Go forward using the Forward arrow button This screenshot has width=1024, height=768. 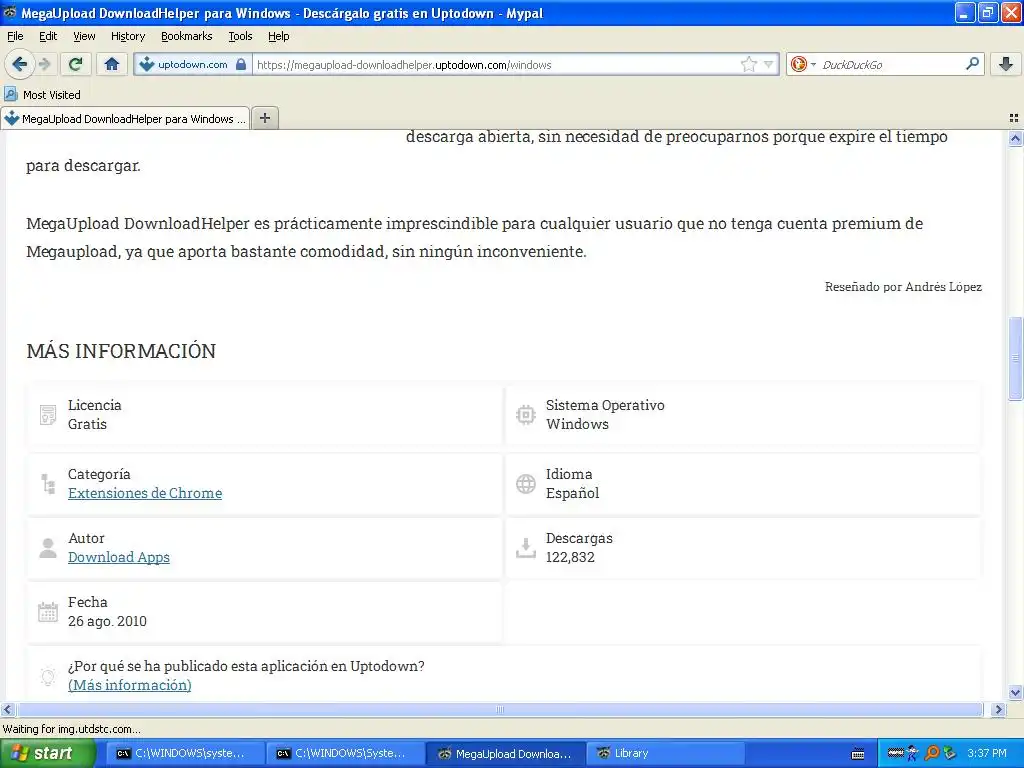44,64
